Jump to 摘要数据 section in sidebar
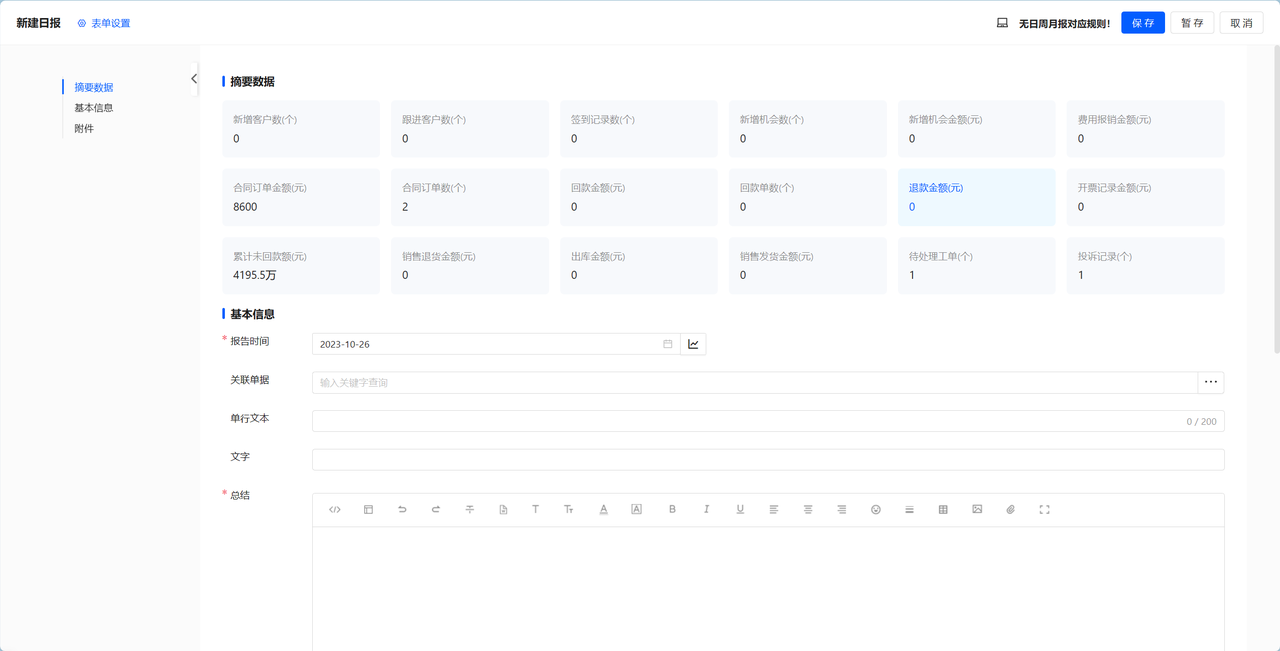This screenshot has height=651, width=1280. (94, 88)
